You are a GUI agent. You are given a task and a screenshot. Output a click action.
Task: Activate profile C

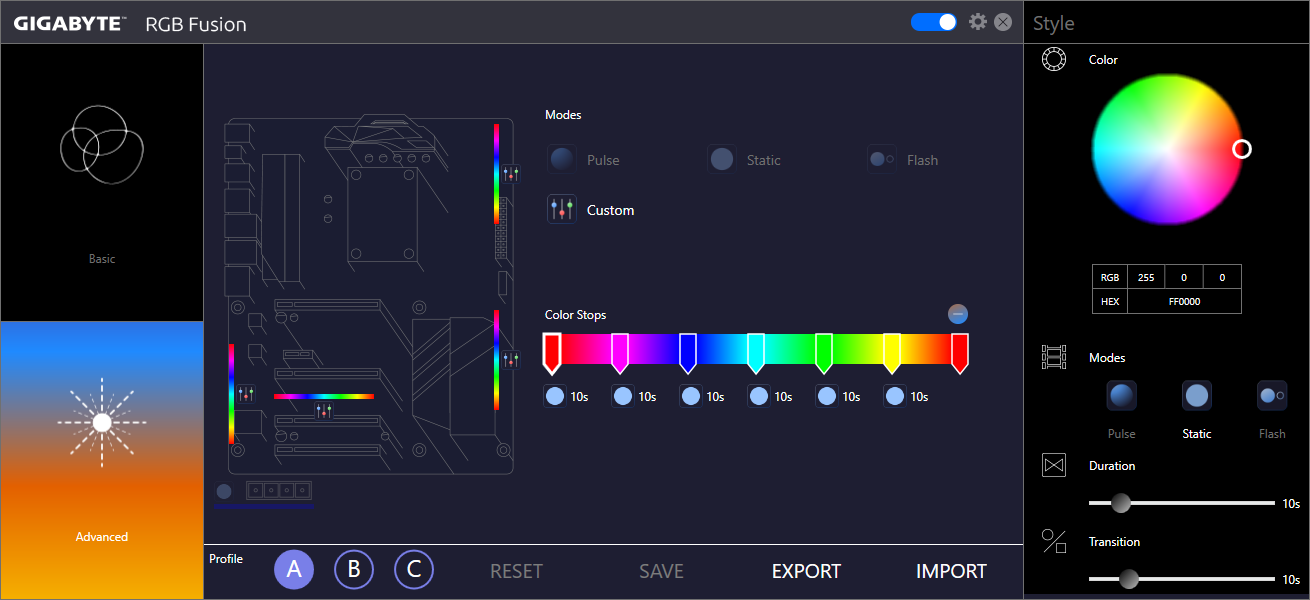pos(414,570)
